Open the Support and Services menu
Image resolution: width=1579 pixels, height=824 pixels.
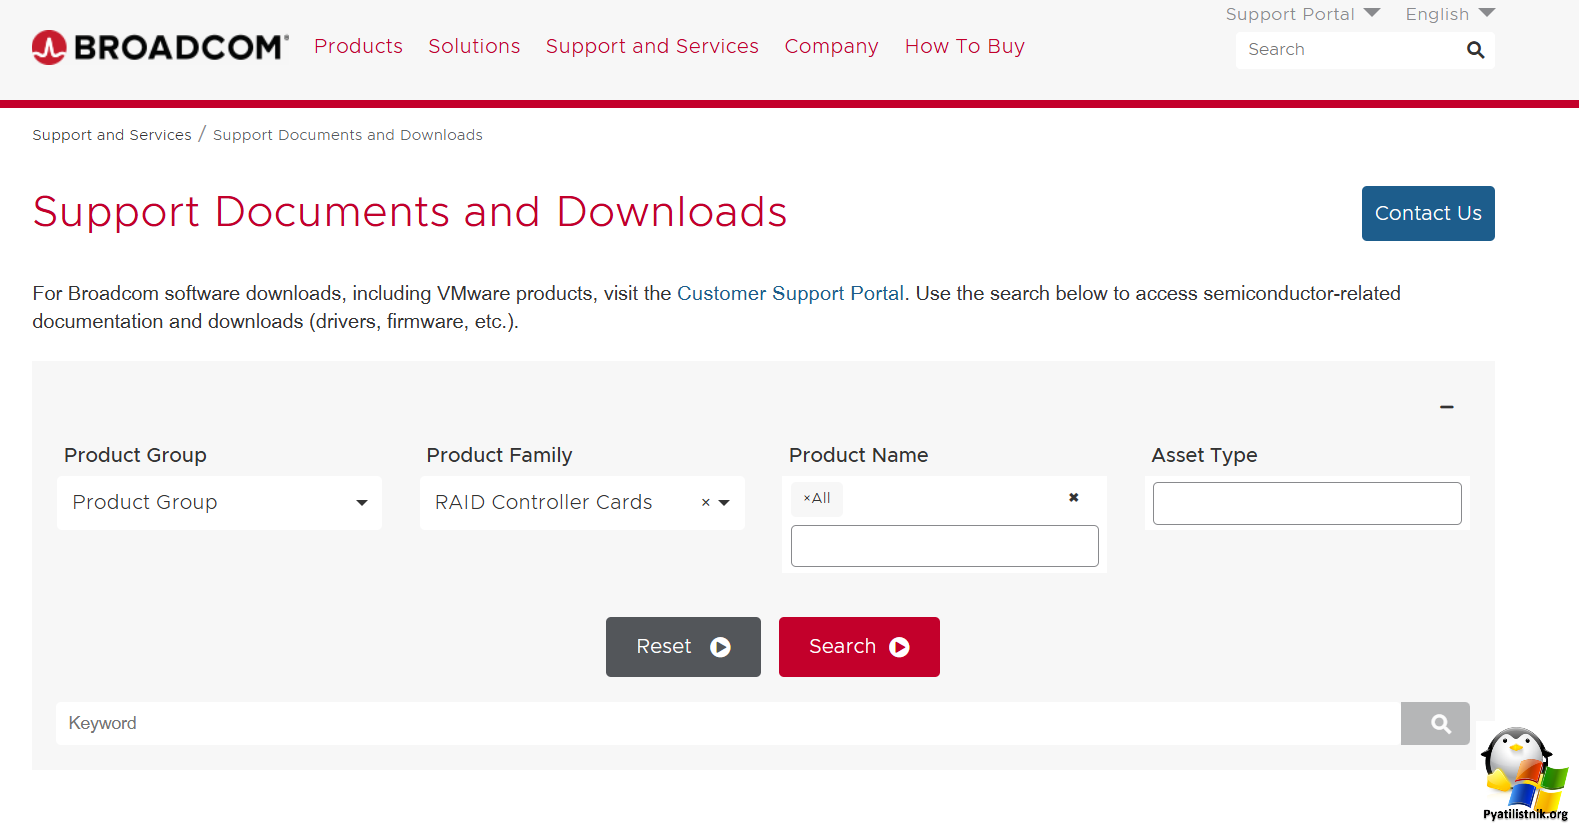[652, 46]
